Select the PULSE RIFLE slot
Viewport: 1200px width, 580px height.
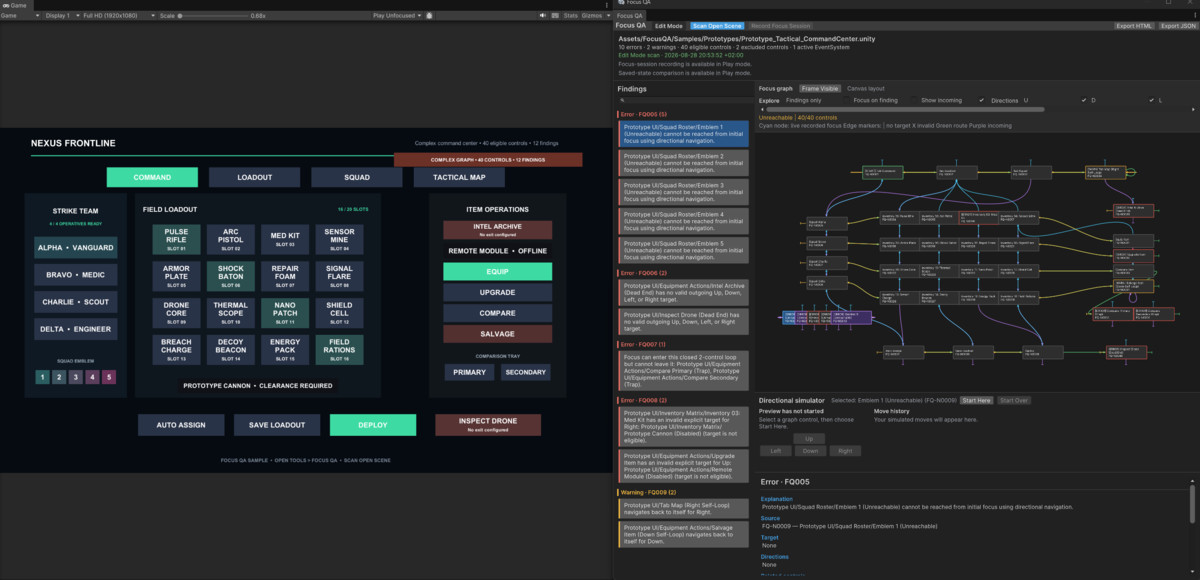point(177,239)
